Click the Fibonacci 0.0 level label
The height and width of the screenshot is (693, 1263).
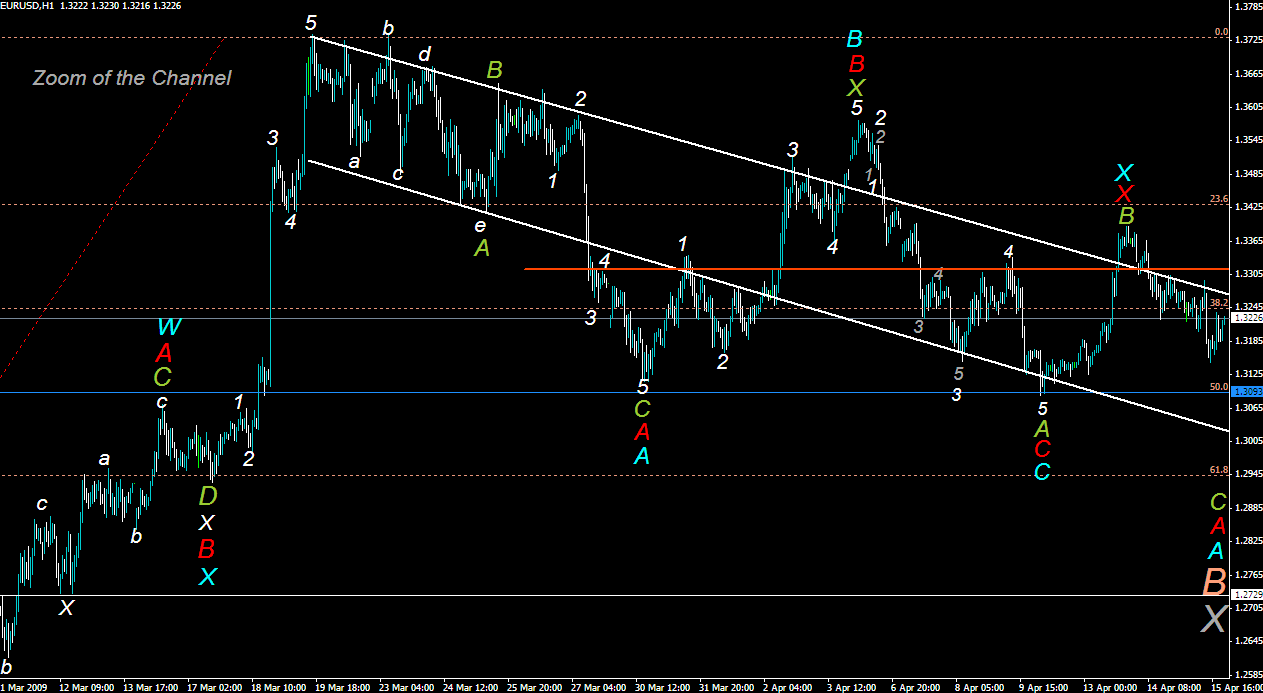tap(1221, 32)
